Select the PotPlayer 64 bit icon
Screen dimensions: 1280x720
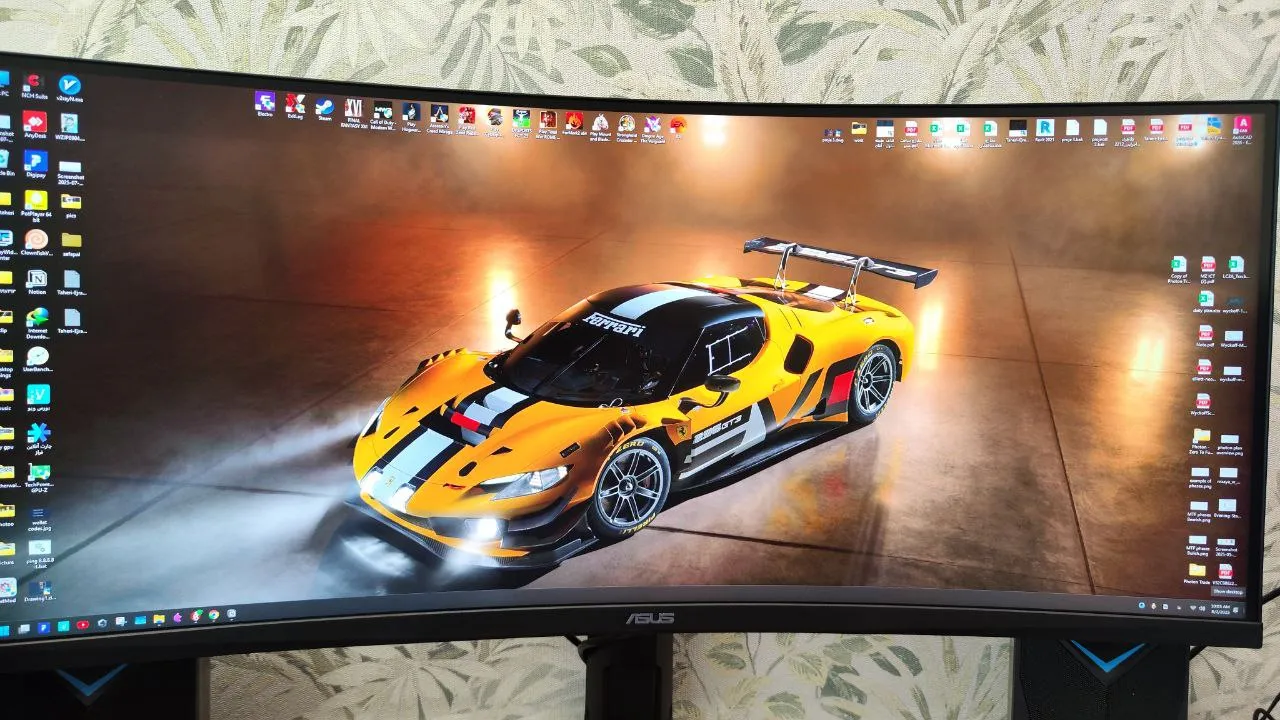36,201
